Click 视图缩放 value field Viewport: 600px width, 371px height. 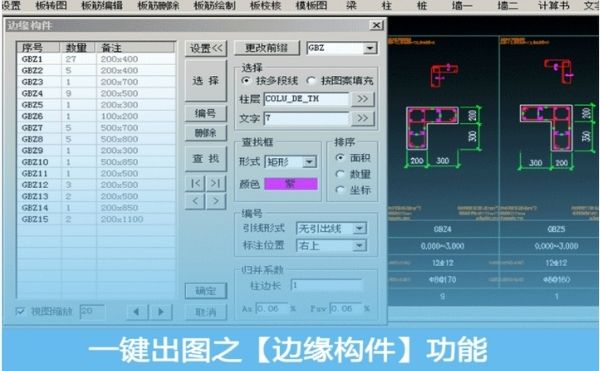(92, 311)
